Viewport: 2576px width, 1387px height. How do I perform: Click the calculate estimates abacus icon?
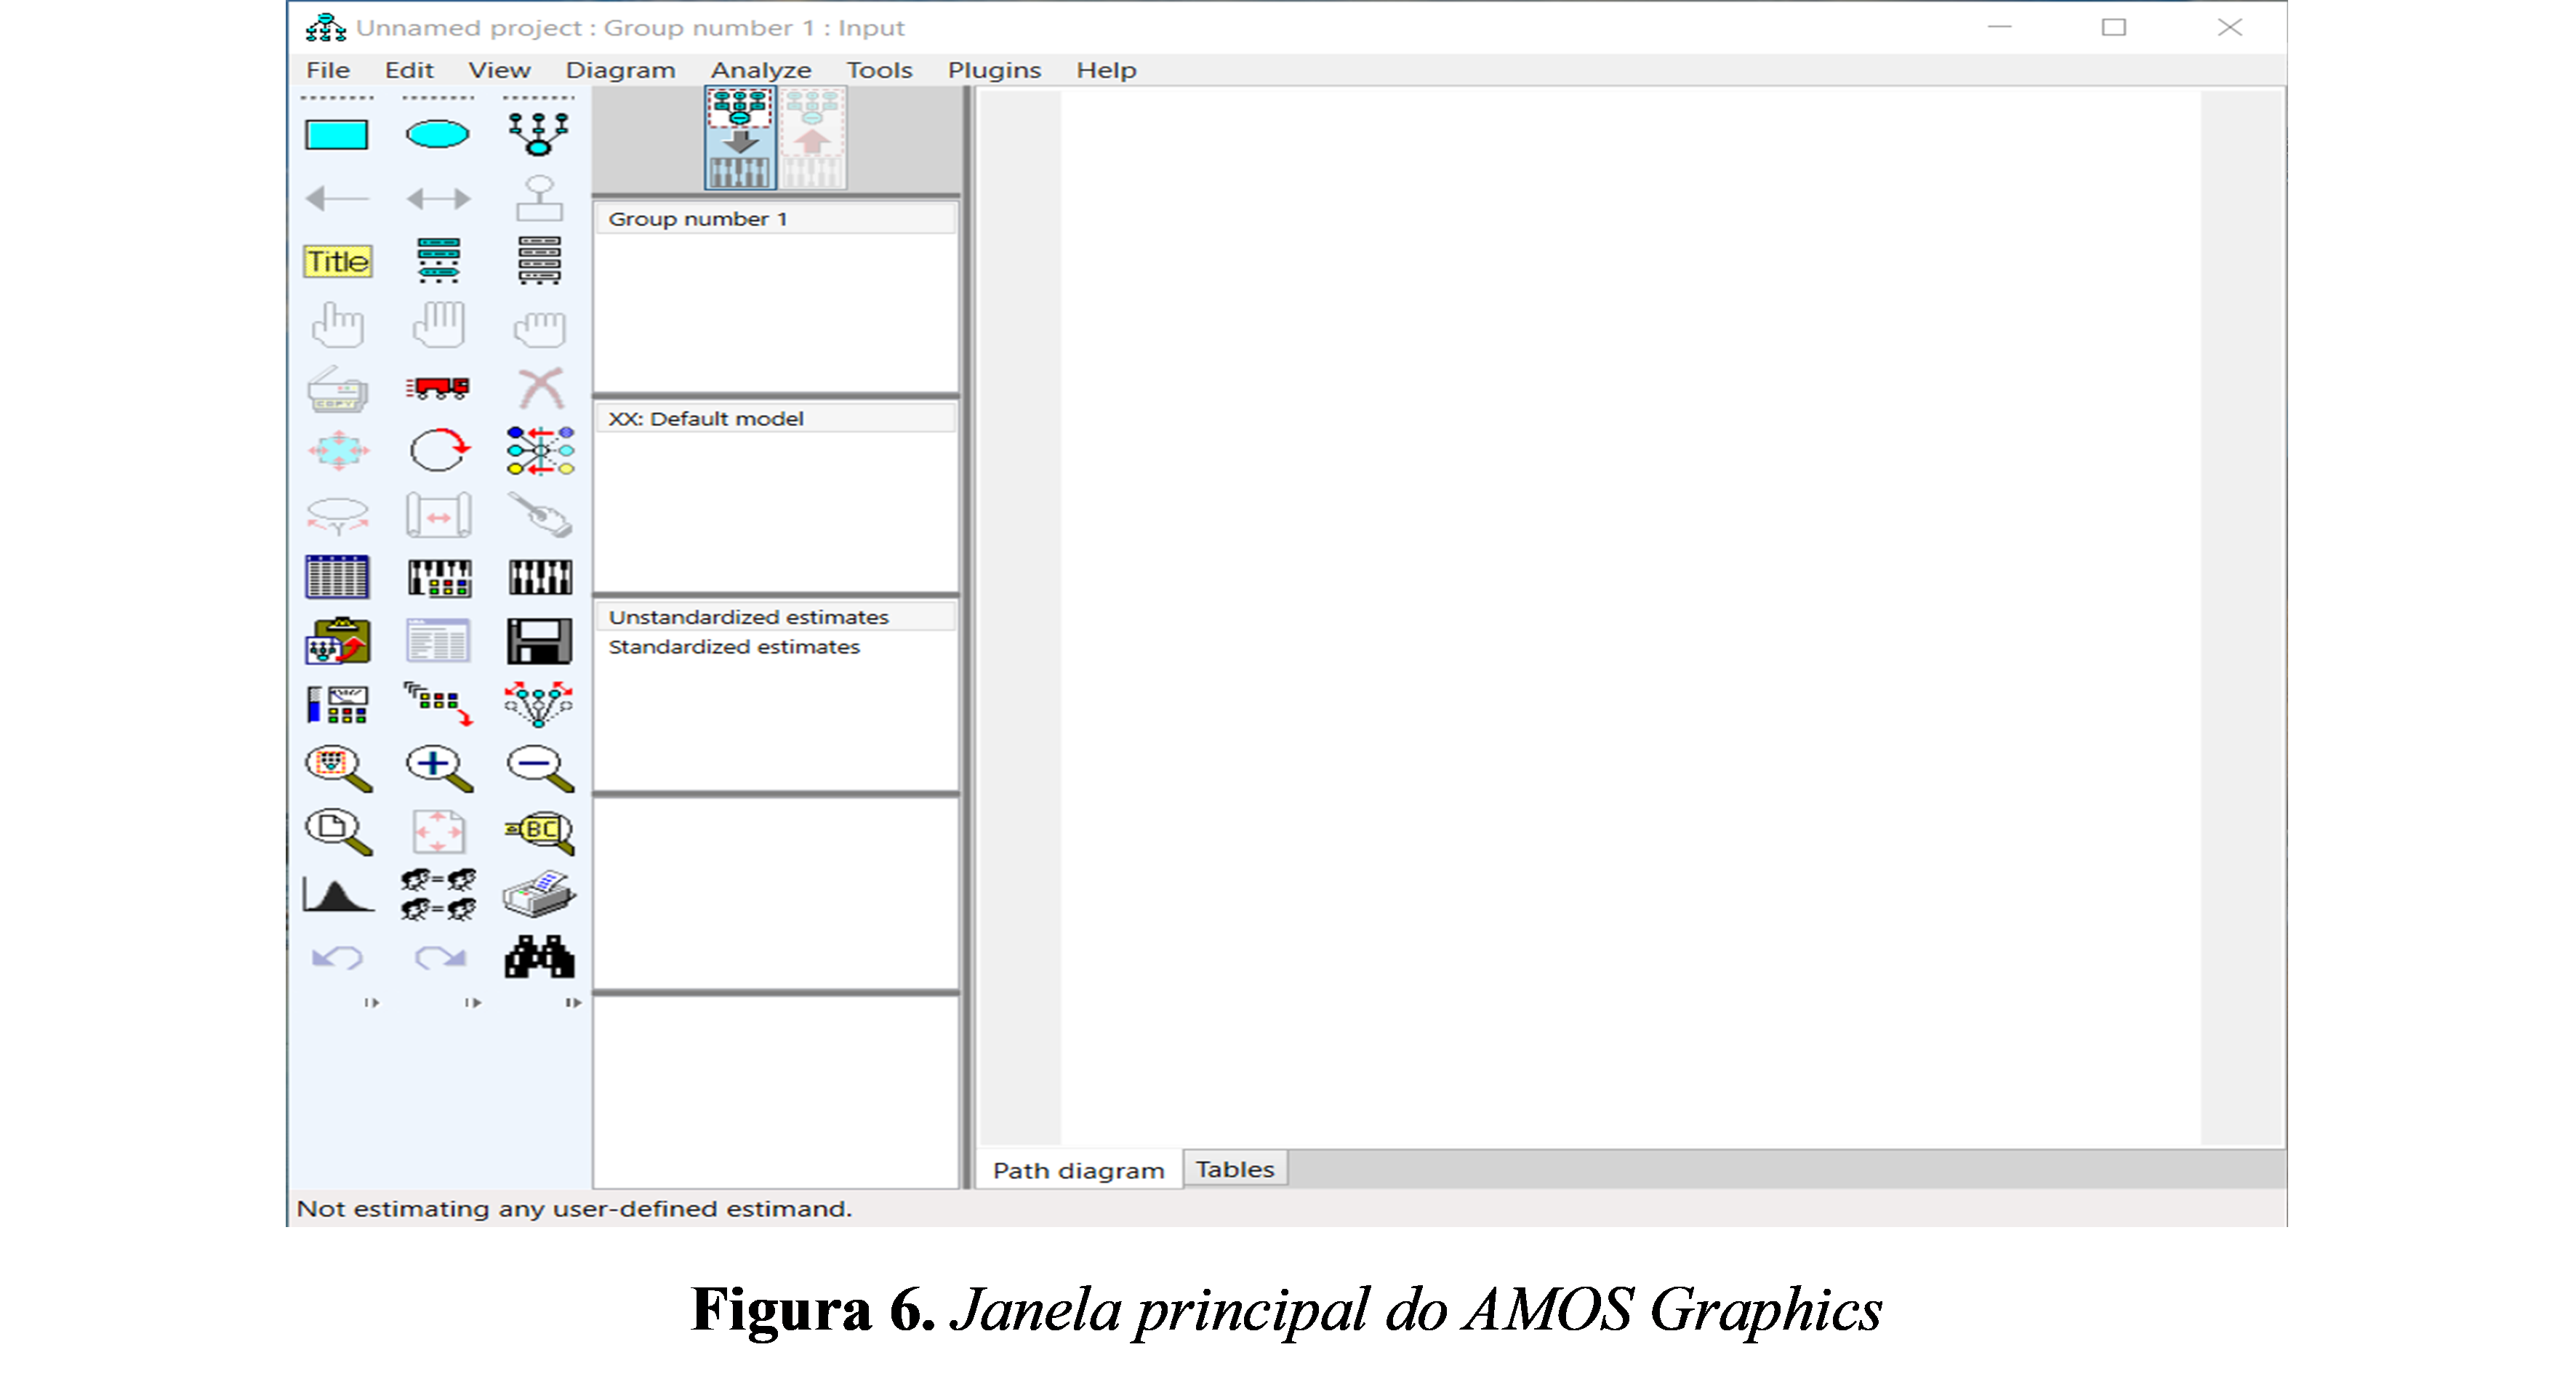point(539,577)
